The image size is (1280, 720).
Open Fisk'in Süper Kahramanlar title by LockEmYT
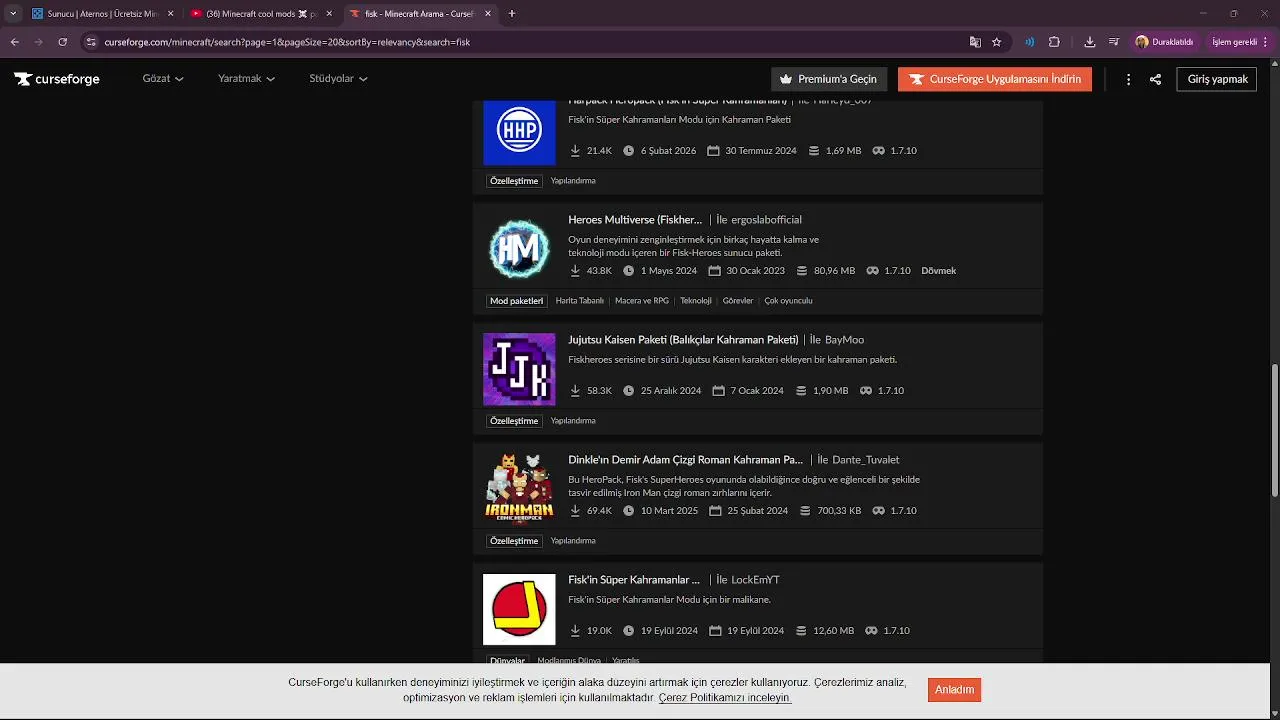tap(634, 580)
